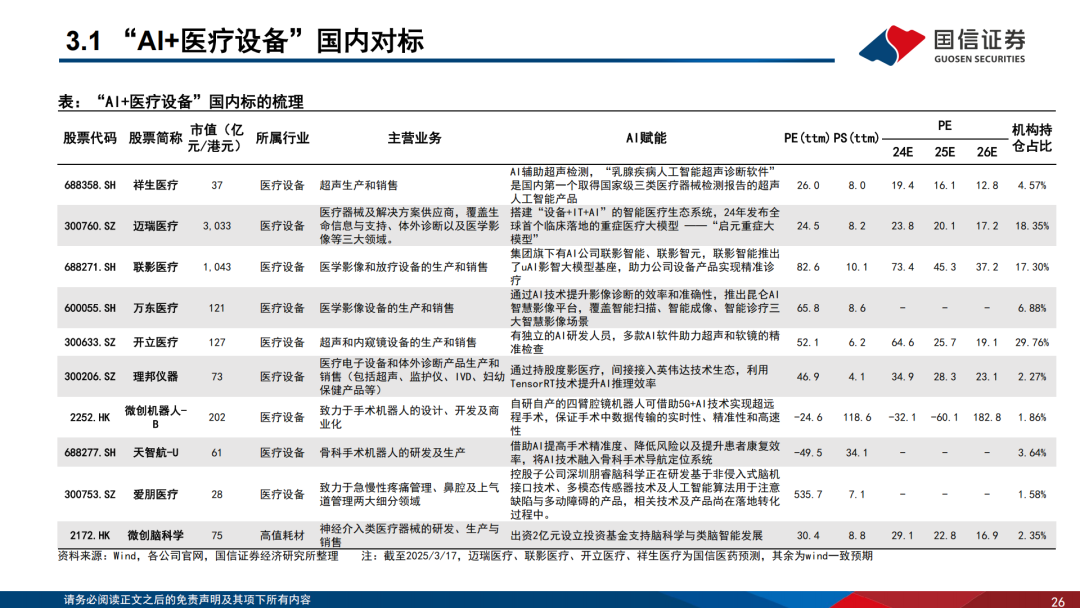The width and height of the screenshot is (1080, 608).
Task: Click the PE(ttm) column header
Action: 807,138
